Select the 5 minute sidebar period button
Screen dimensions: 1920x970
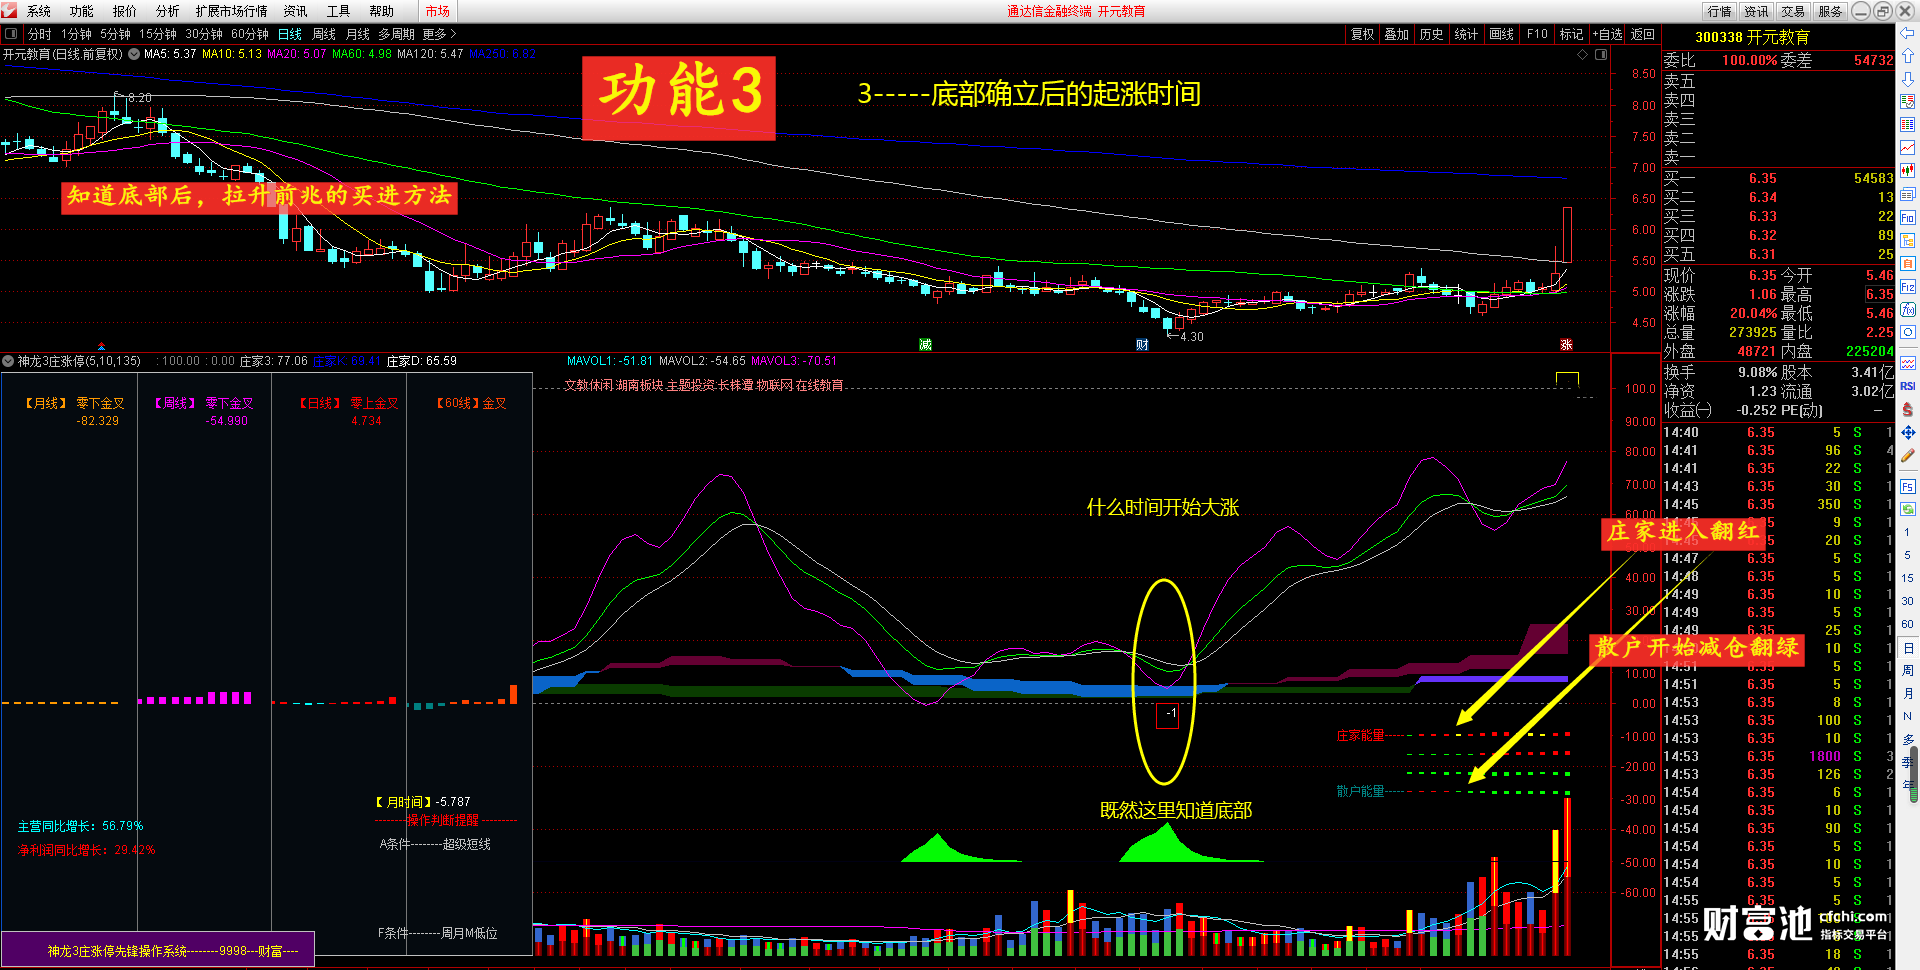[1907, 555]
